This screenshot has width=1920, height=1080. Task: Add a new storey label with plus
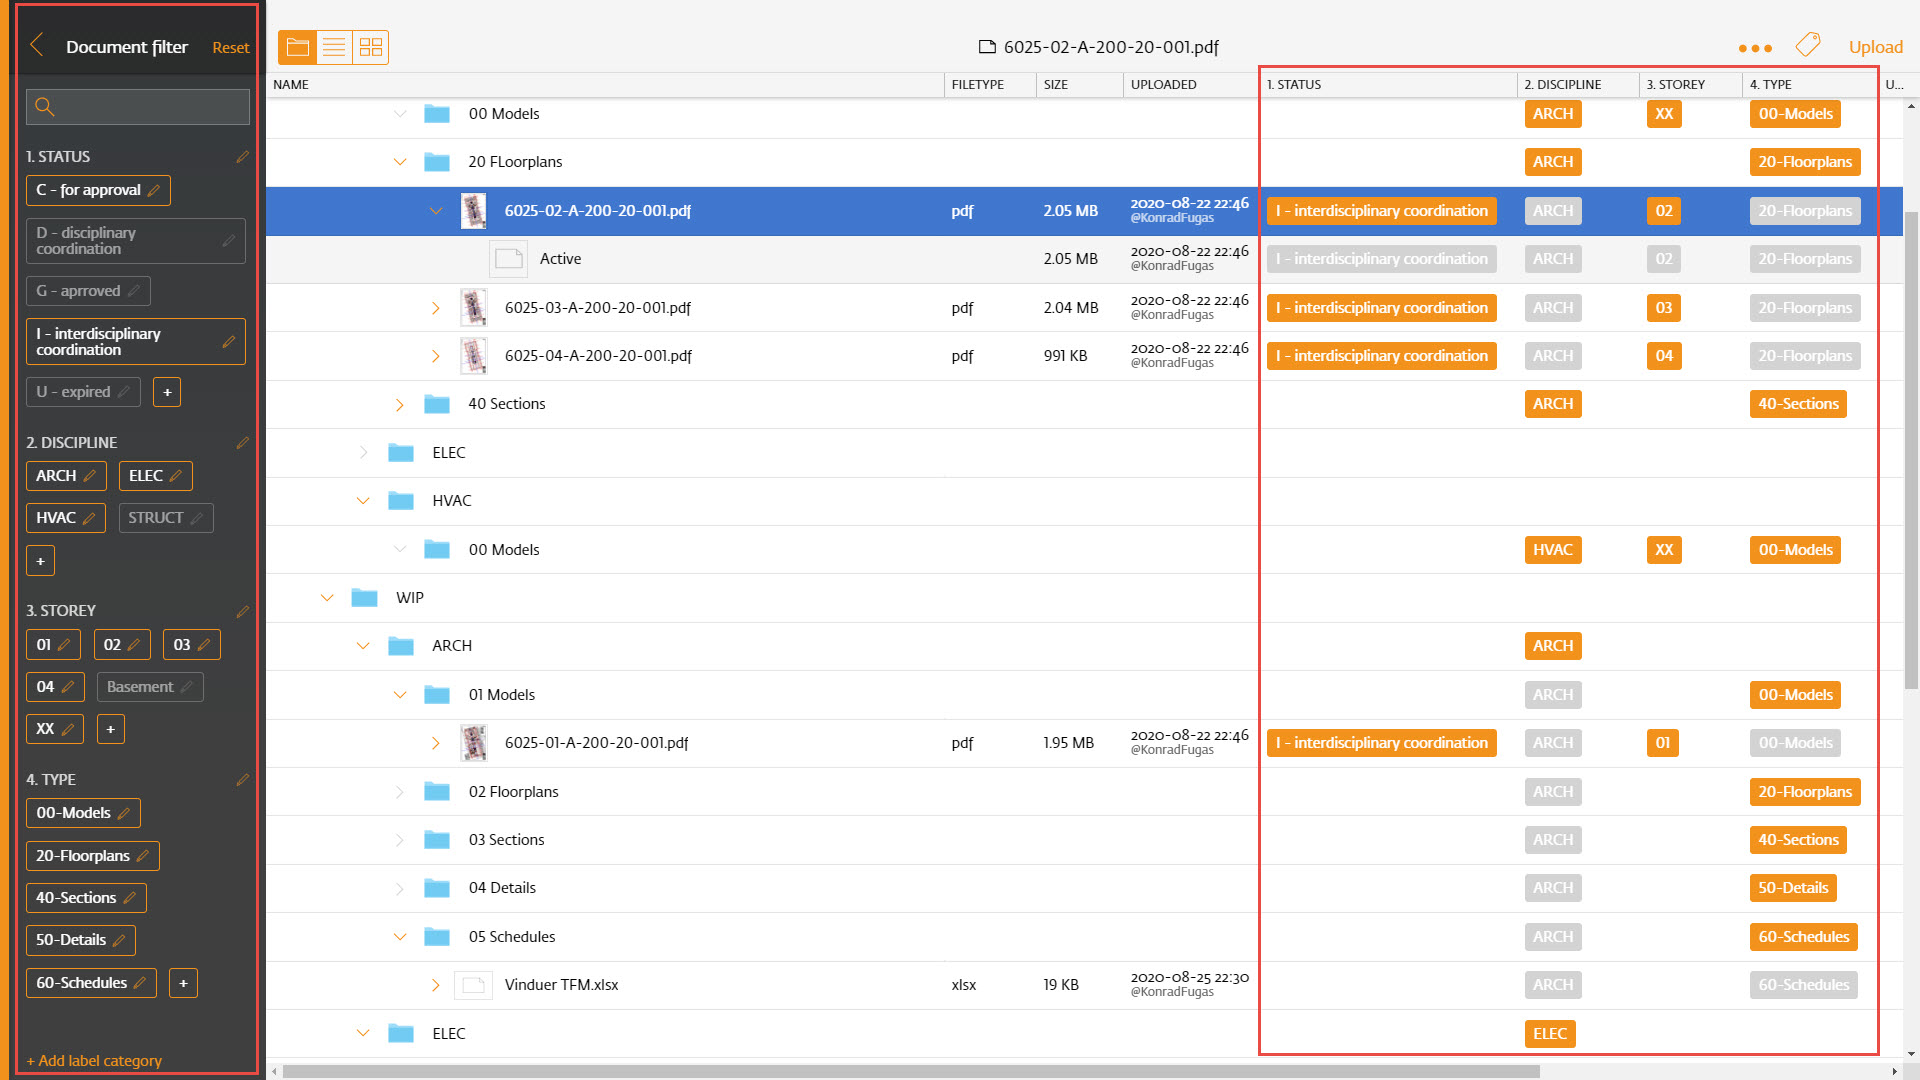[x=111, y=729]
